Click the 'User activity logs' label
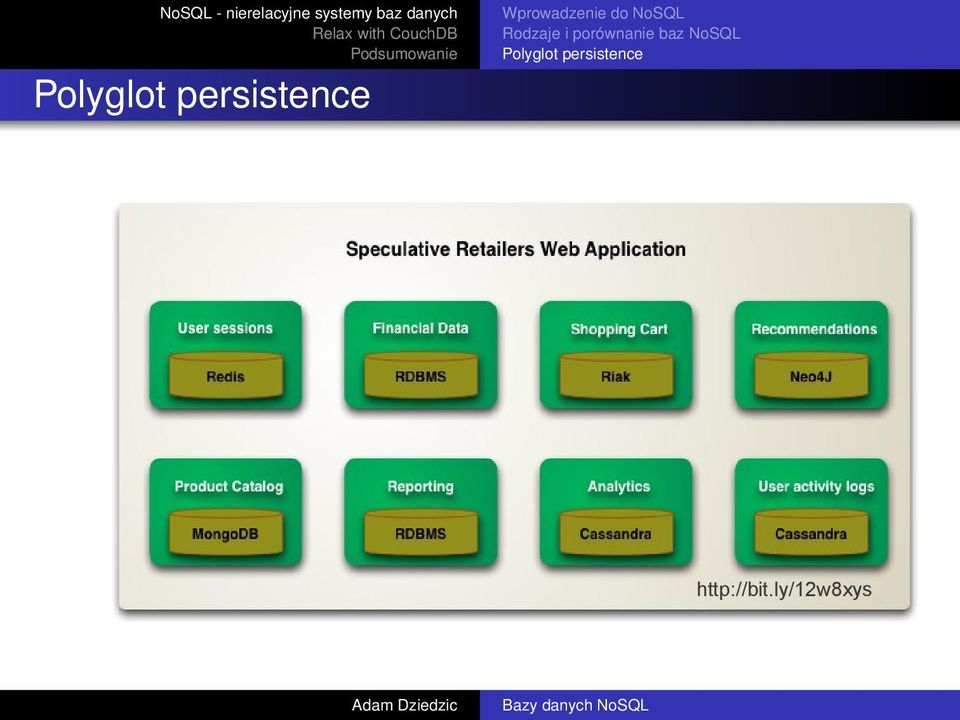960x720 pixels. coord(816,487)
